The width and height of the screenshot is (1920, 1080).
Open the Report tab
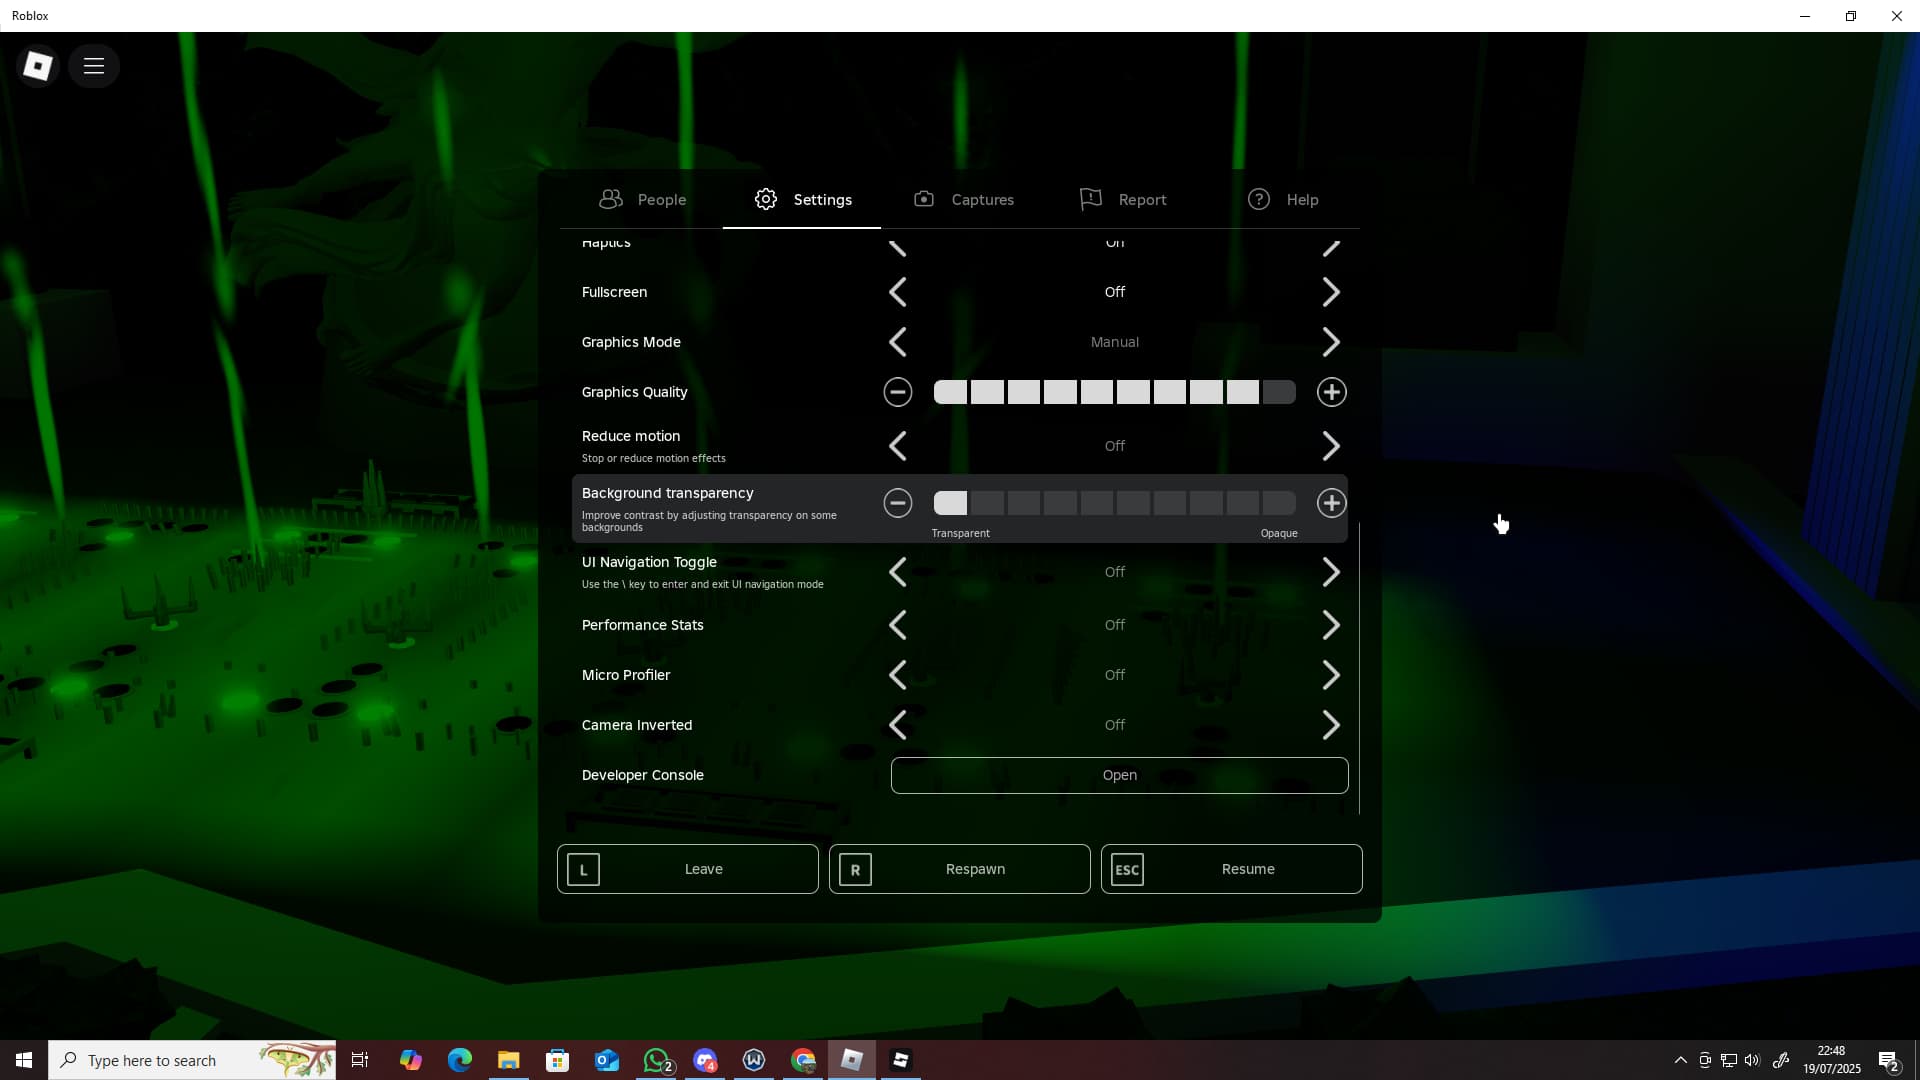(1123, 199)
